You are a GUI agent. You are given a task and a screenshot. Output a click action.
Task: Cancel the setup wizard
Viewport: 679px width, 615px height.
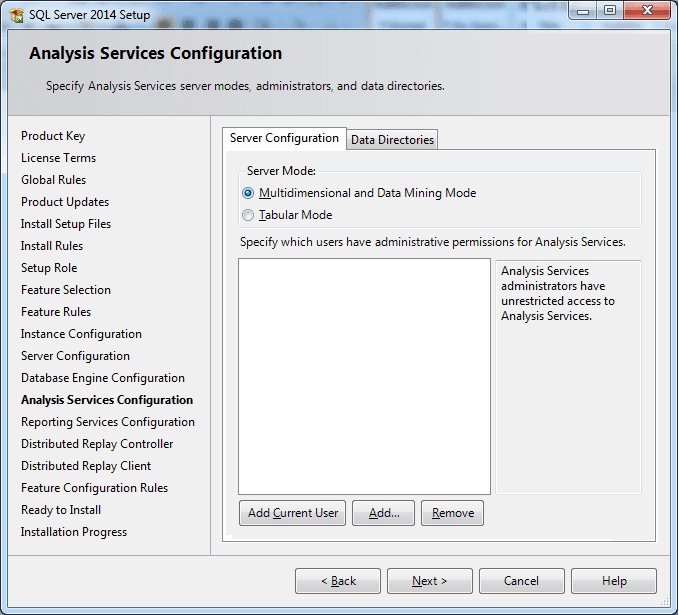click(x=521, y=581)
